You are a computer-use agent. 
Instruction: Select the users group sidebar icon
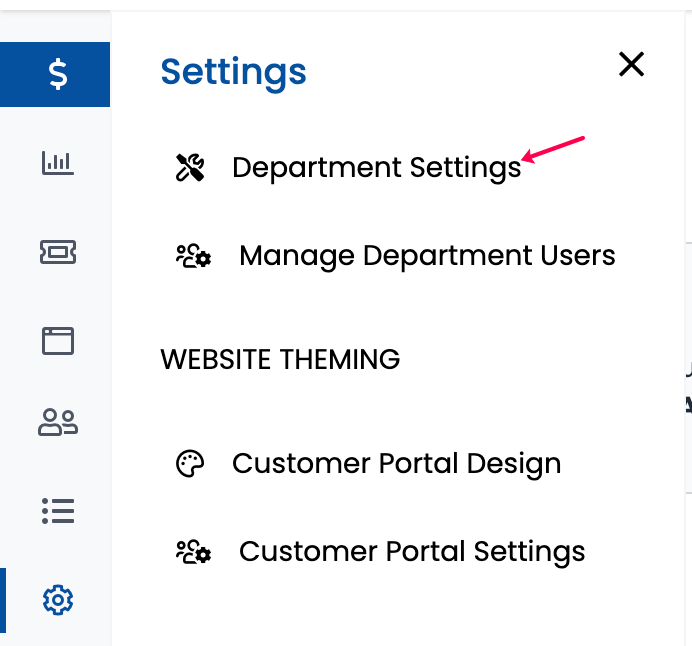(x=58, y=422)
